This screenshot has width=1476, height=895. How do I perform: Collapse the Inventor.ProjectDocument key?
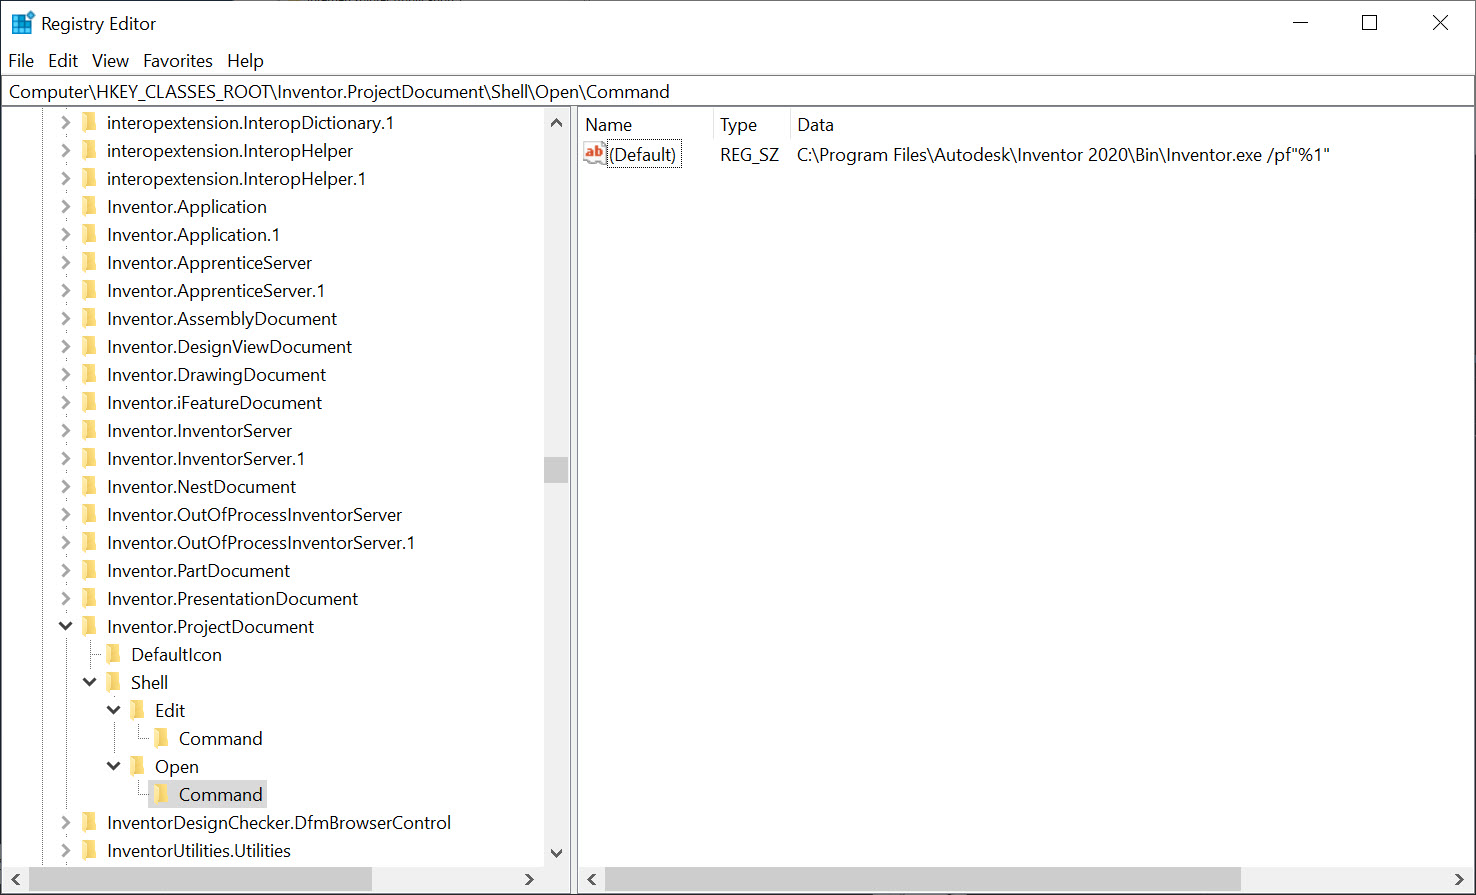point(64,626)
